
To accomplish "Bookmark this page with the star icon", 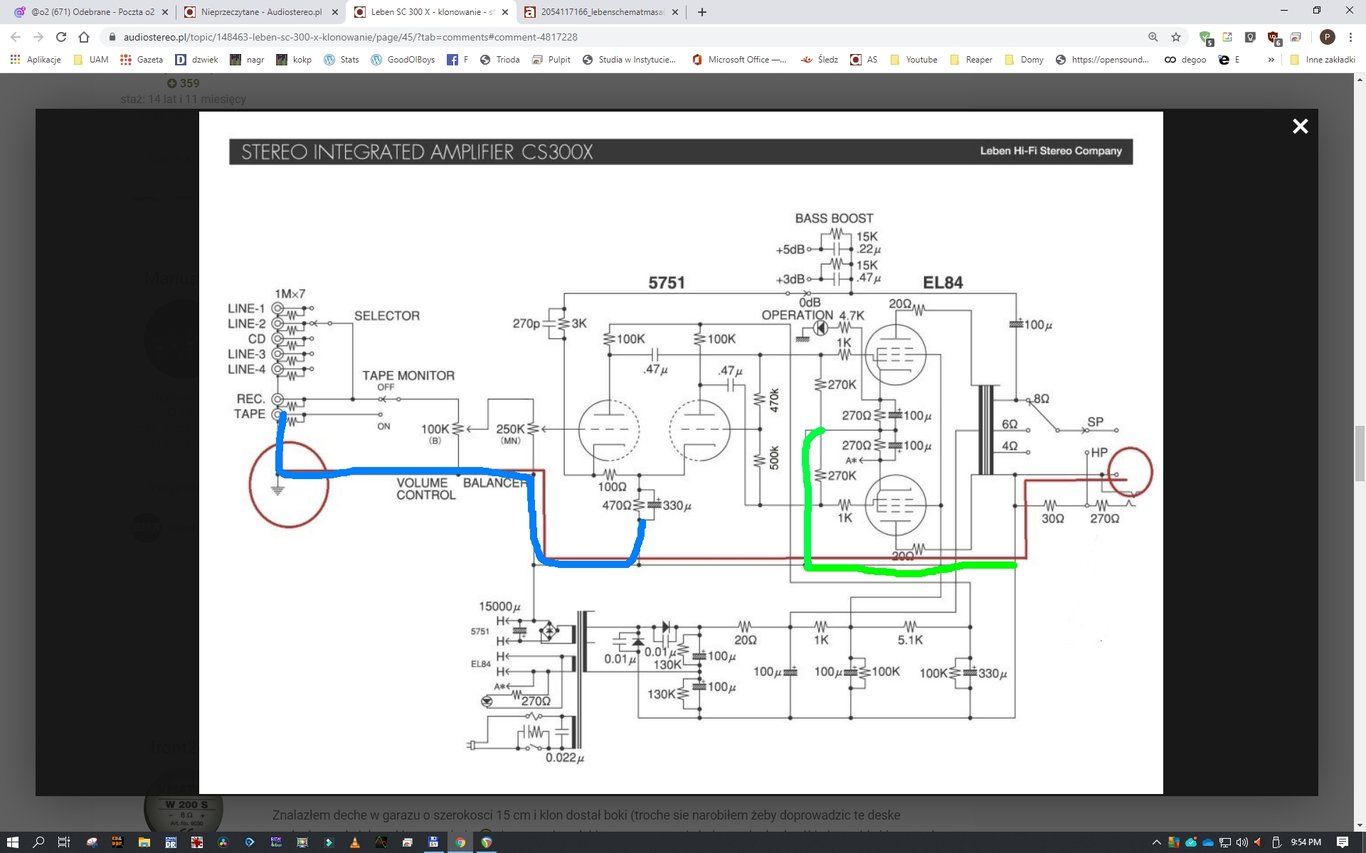I will [x=1176, y=37].
